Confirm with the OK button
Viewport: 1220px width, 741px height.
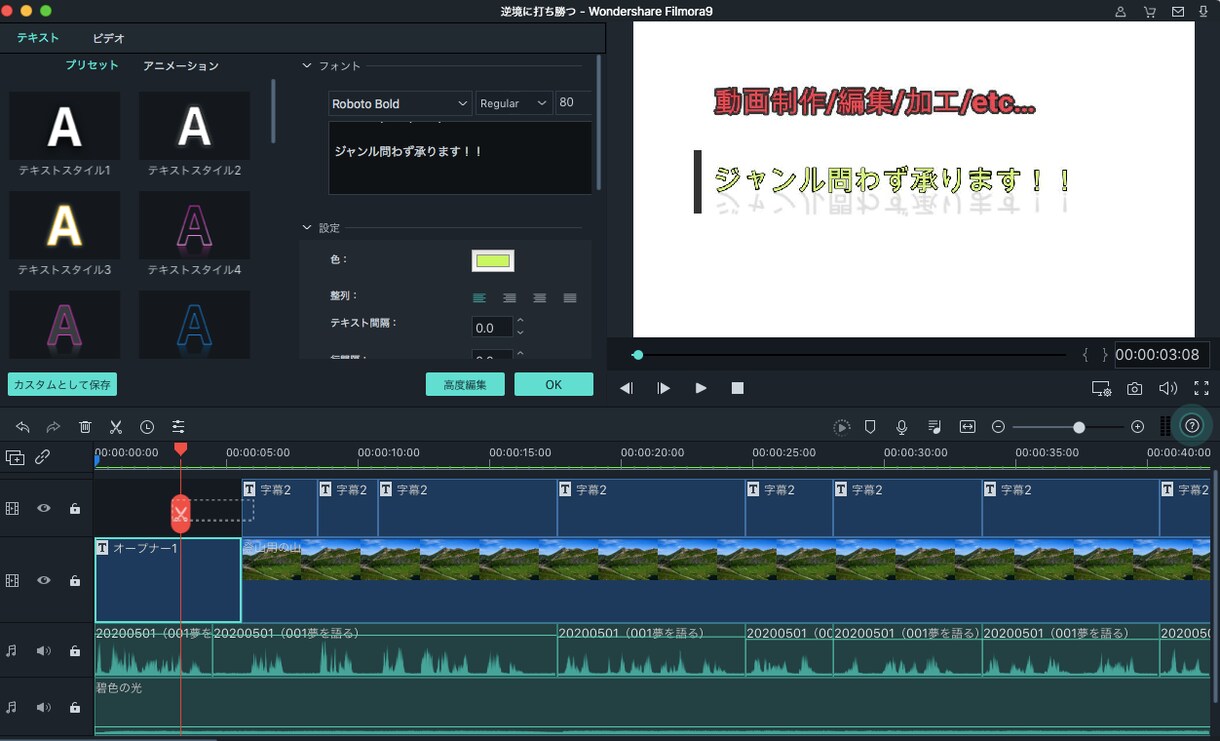tap(554, 384)
